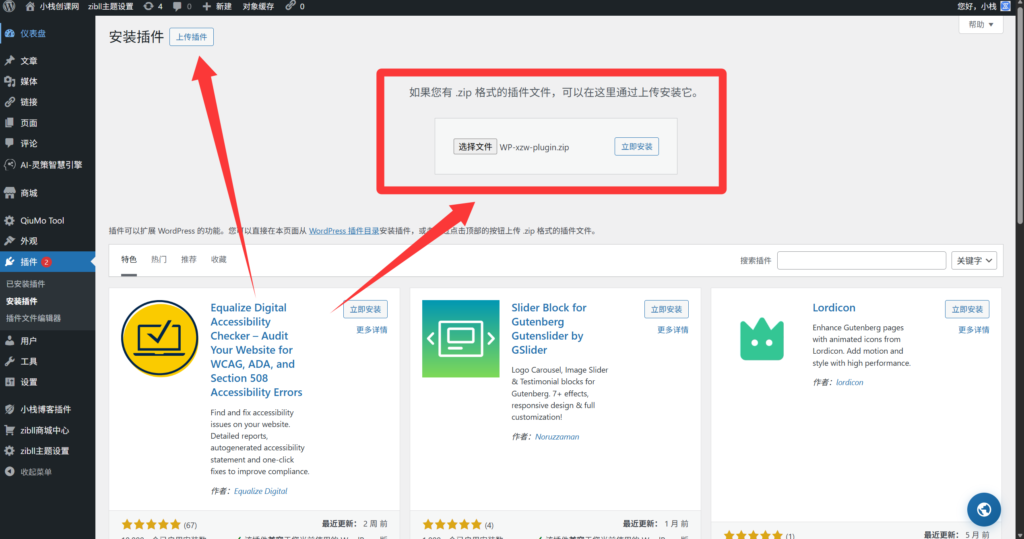Screen dimensions: 1024x539
Task: Open 已安装插件 submenu item
Action: [x=25, y=284]
